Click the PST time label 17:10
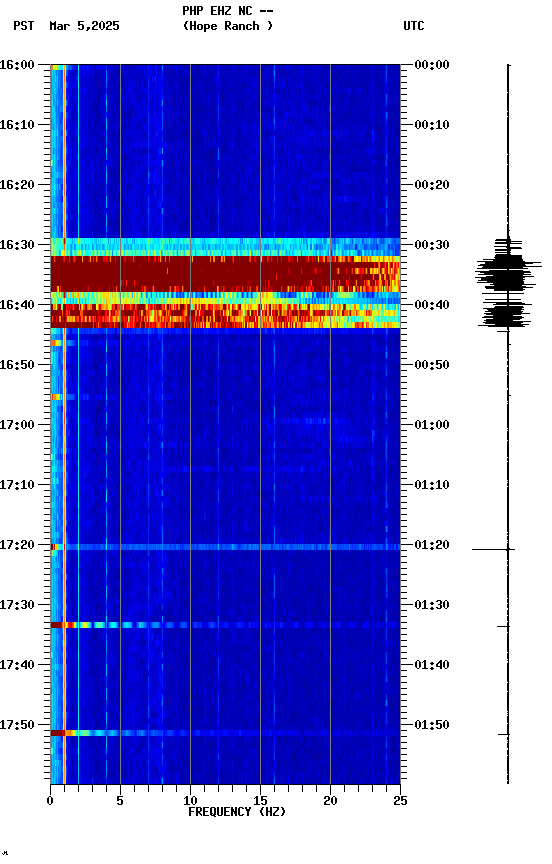Screen dimensions: 552x864 pyautogui.click(x=17, y=485)
